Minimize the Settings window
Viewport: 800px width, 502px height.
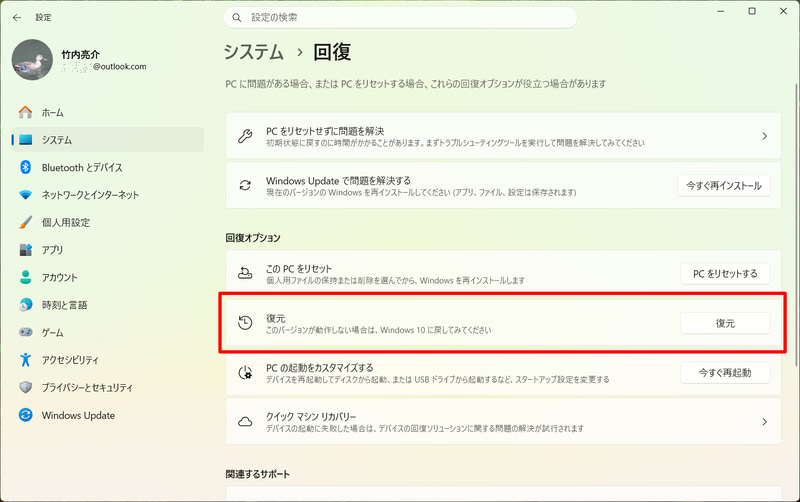[x=720, y=11]
